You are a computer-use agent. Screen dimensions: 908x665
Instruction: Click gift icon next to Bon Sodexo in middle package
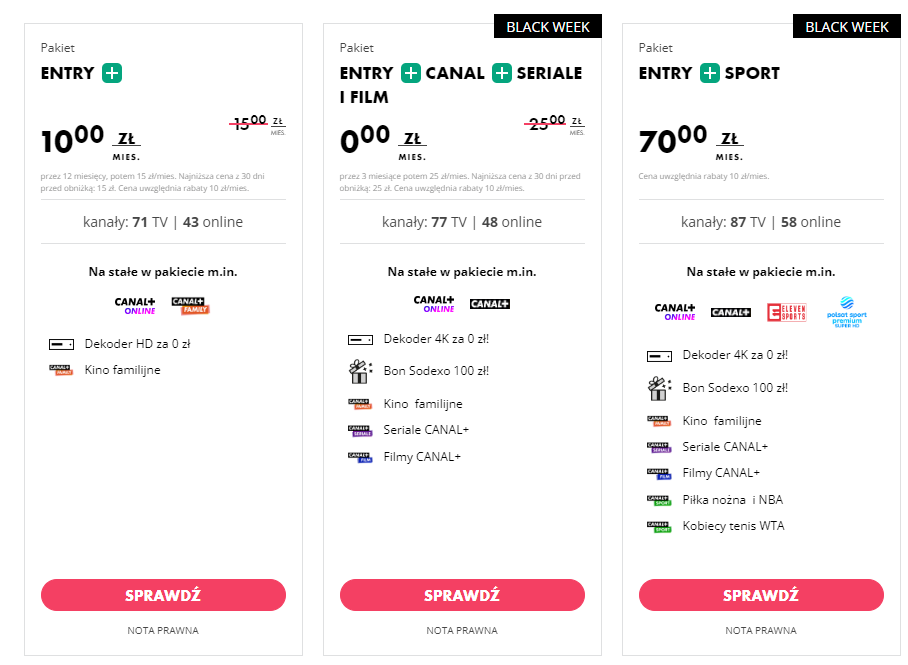[360, 371]
